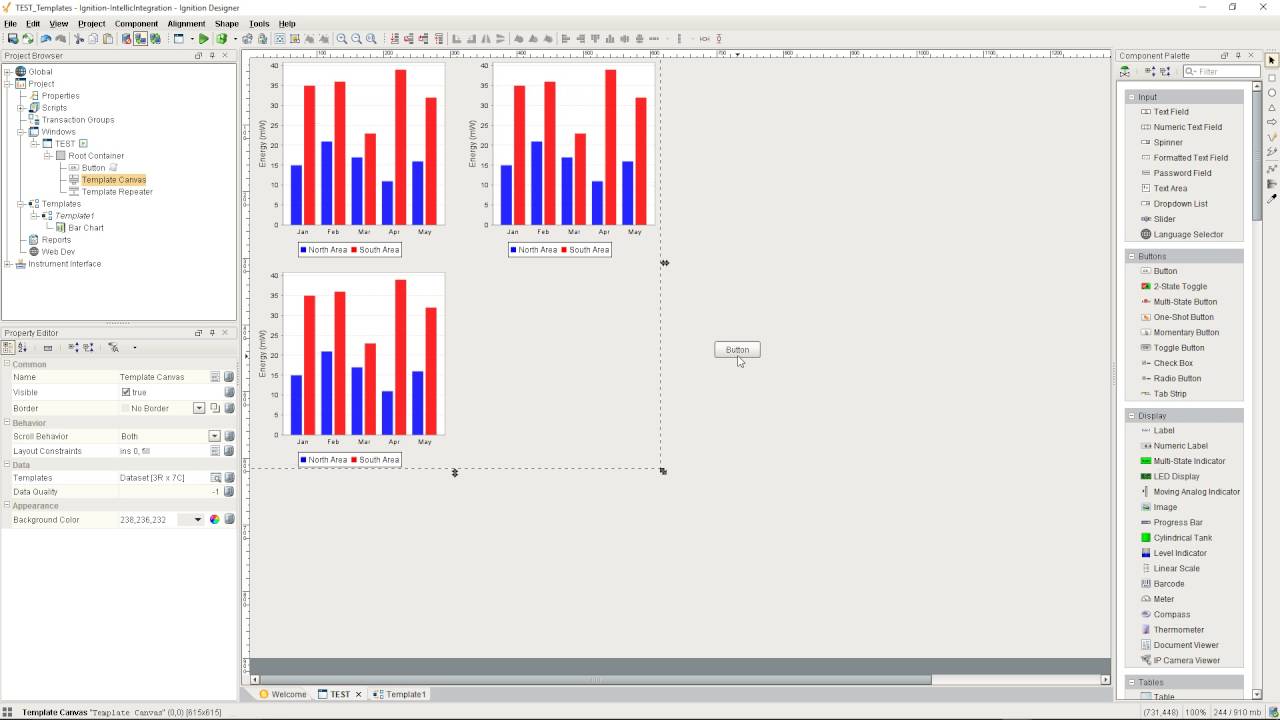
Task: Open the Alignment menu
Action: click(186, 23)
